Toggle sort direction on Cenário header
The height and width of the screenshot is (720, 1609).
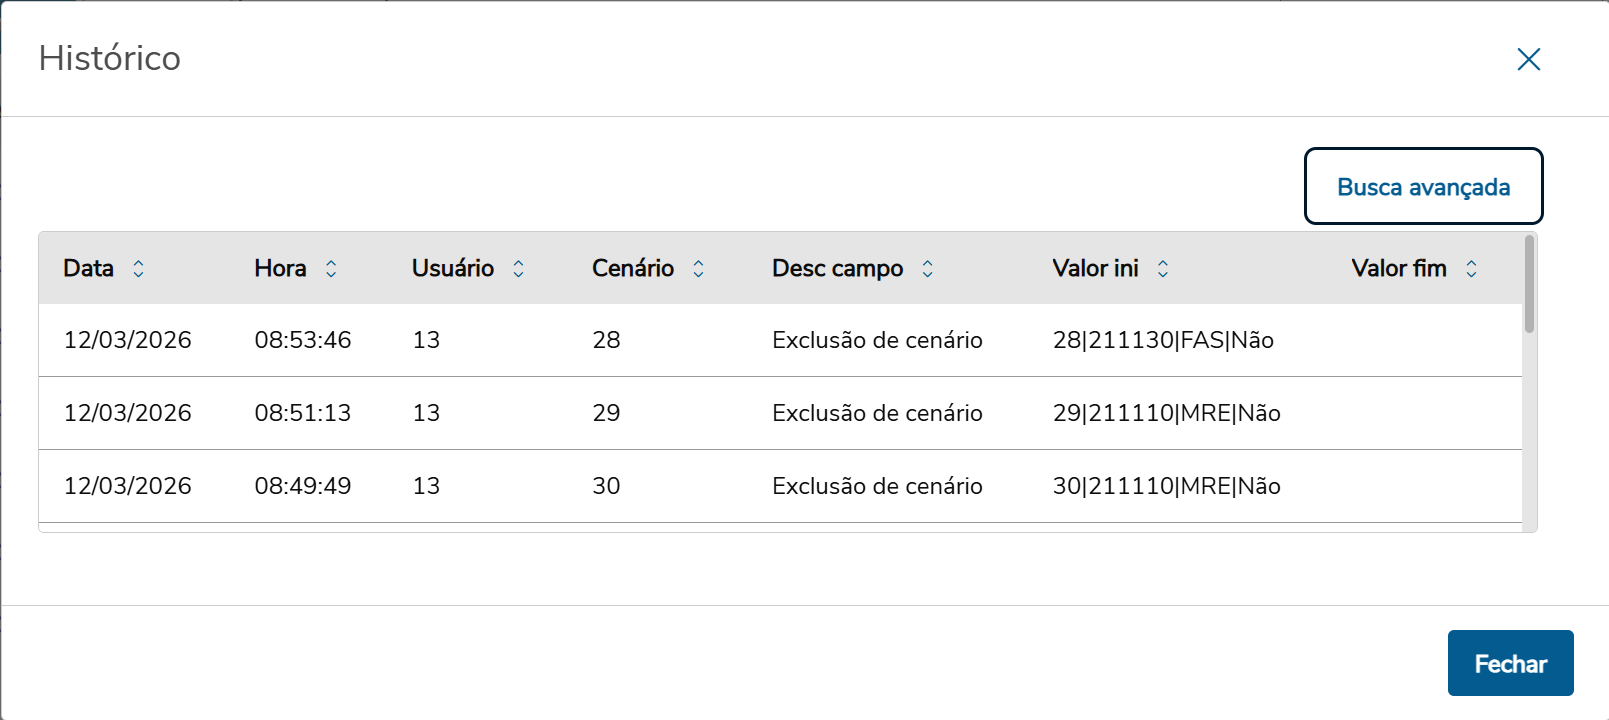click(700, 268)
